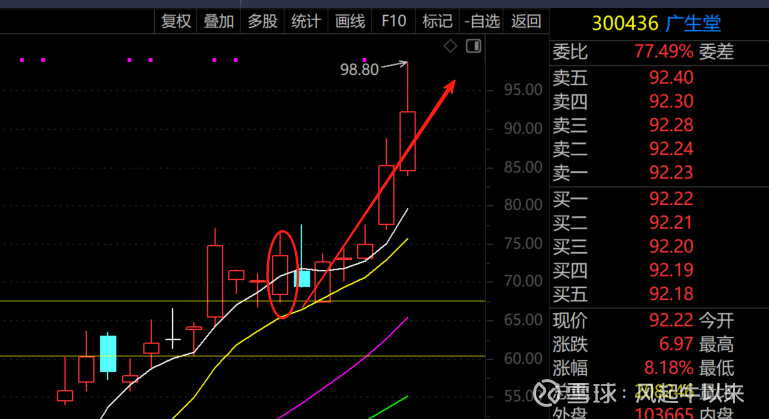
Task: Select stock code 300436
Action: (625, 23)
